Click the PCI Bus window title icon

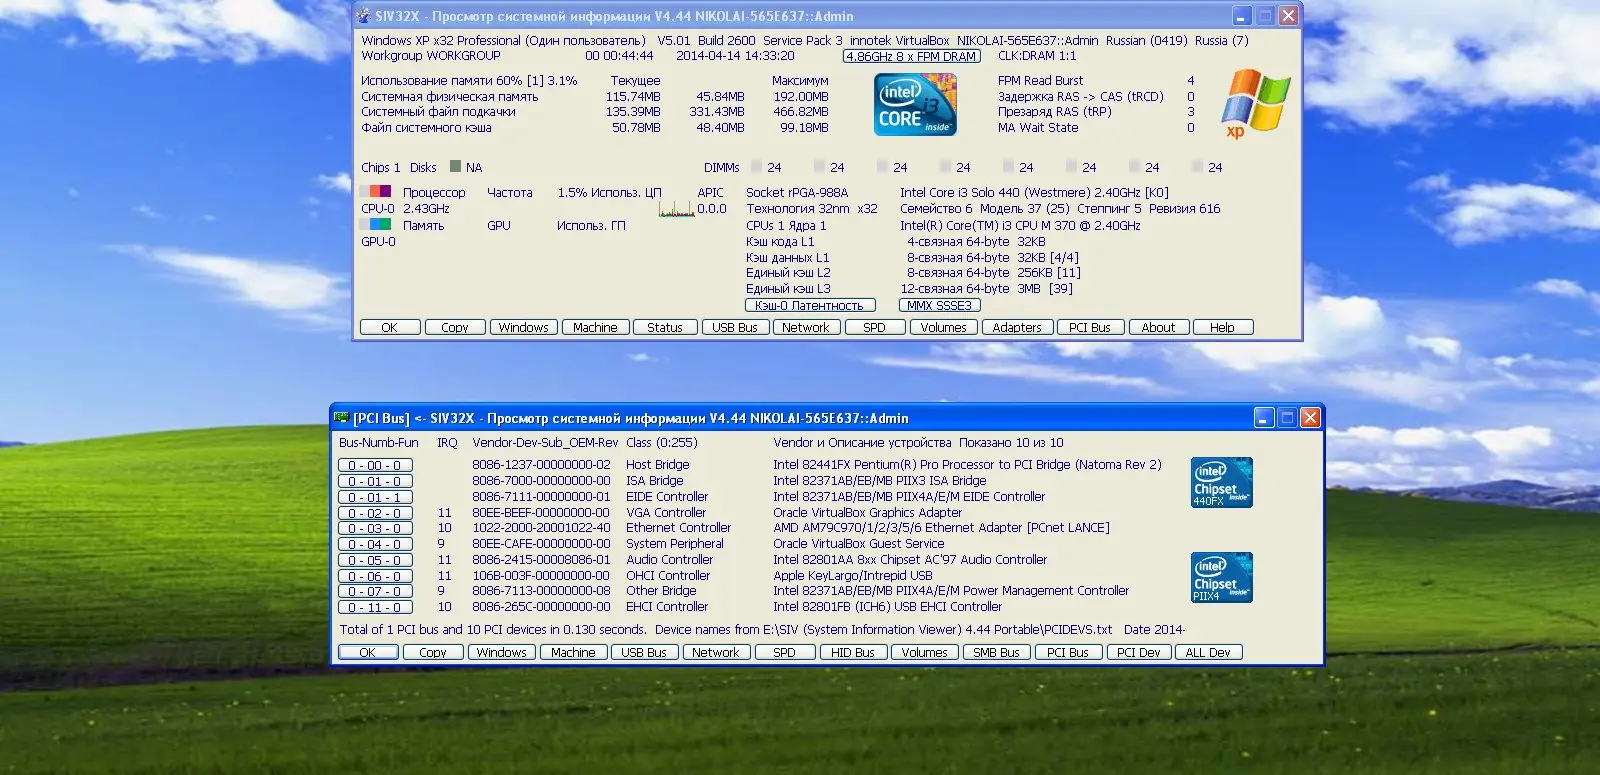pos(342,418)
